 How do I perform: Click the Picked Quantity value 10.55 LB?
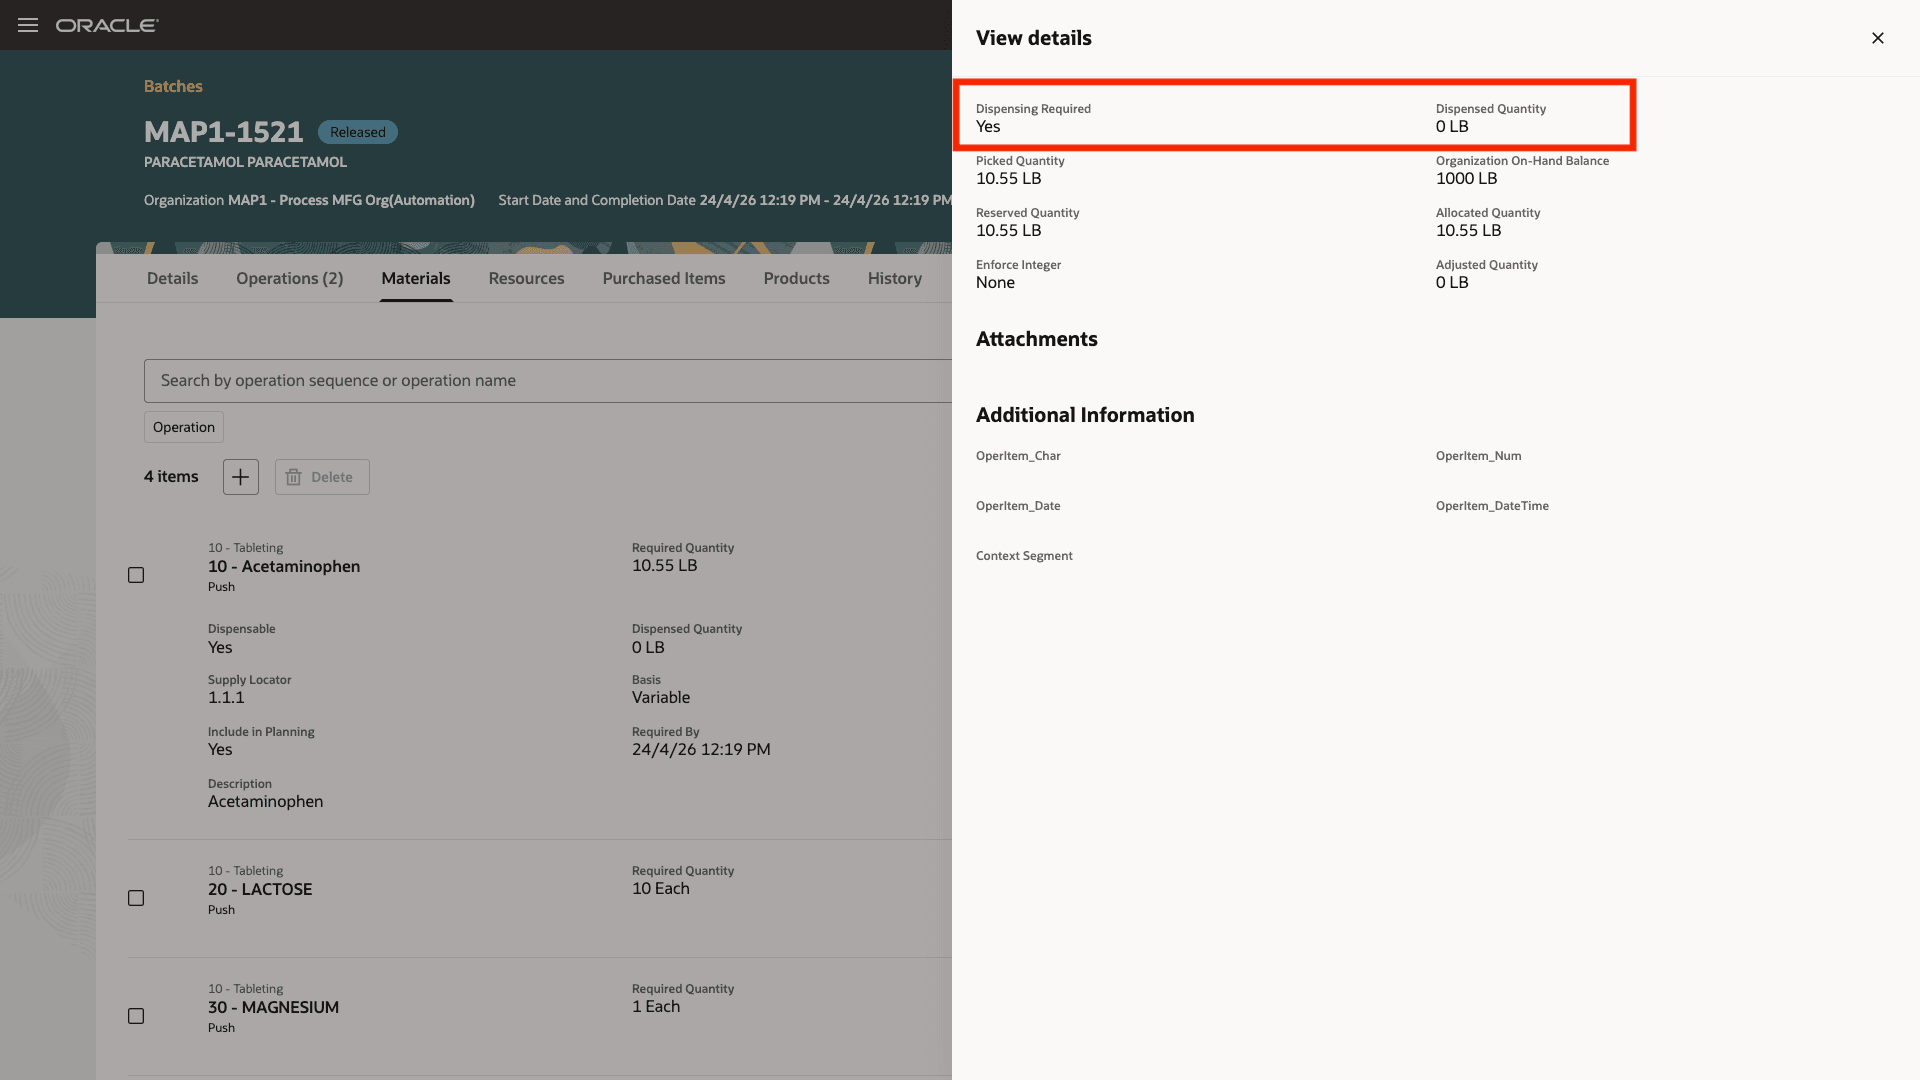pyautogui.click(x=1009, y=178)
